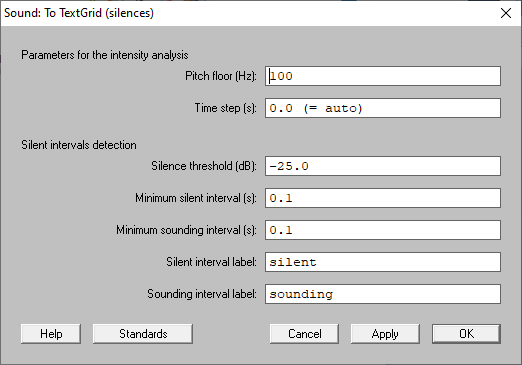Click the Pitch floor (Hz) input field
The width and height of the screenshot is (522, 365).
point(383,76)
